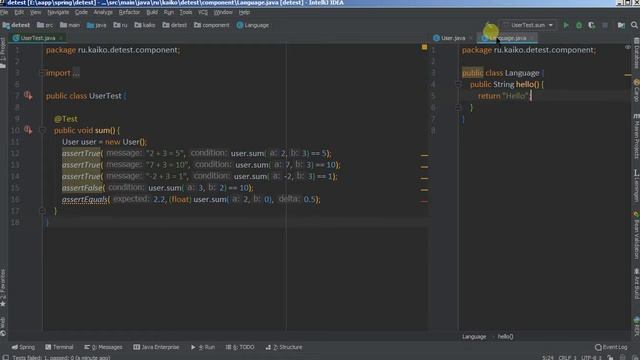The height and width of the screenshot is (360, 640).
Task: Click inspection status indicator in UserTest editor
Action: click(x=424, y=47)
